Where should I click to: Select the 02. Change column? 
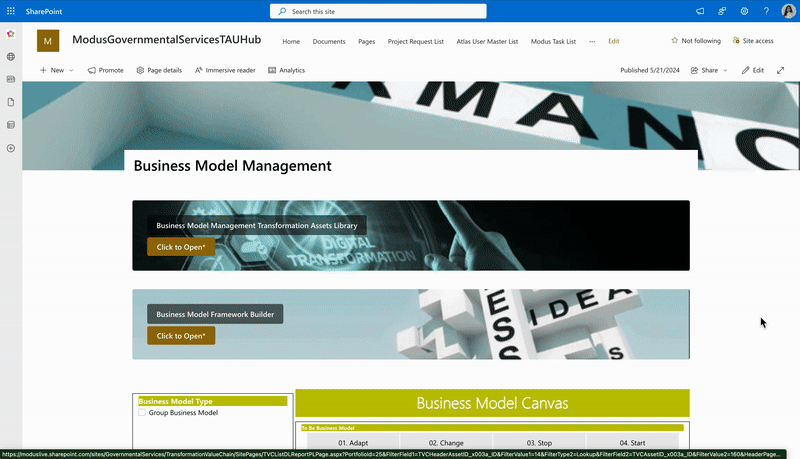click(446, 443)
